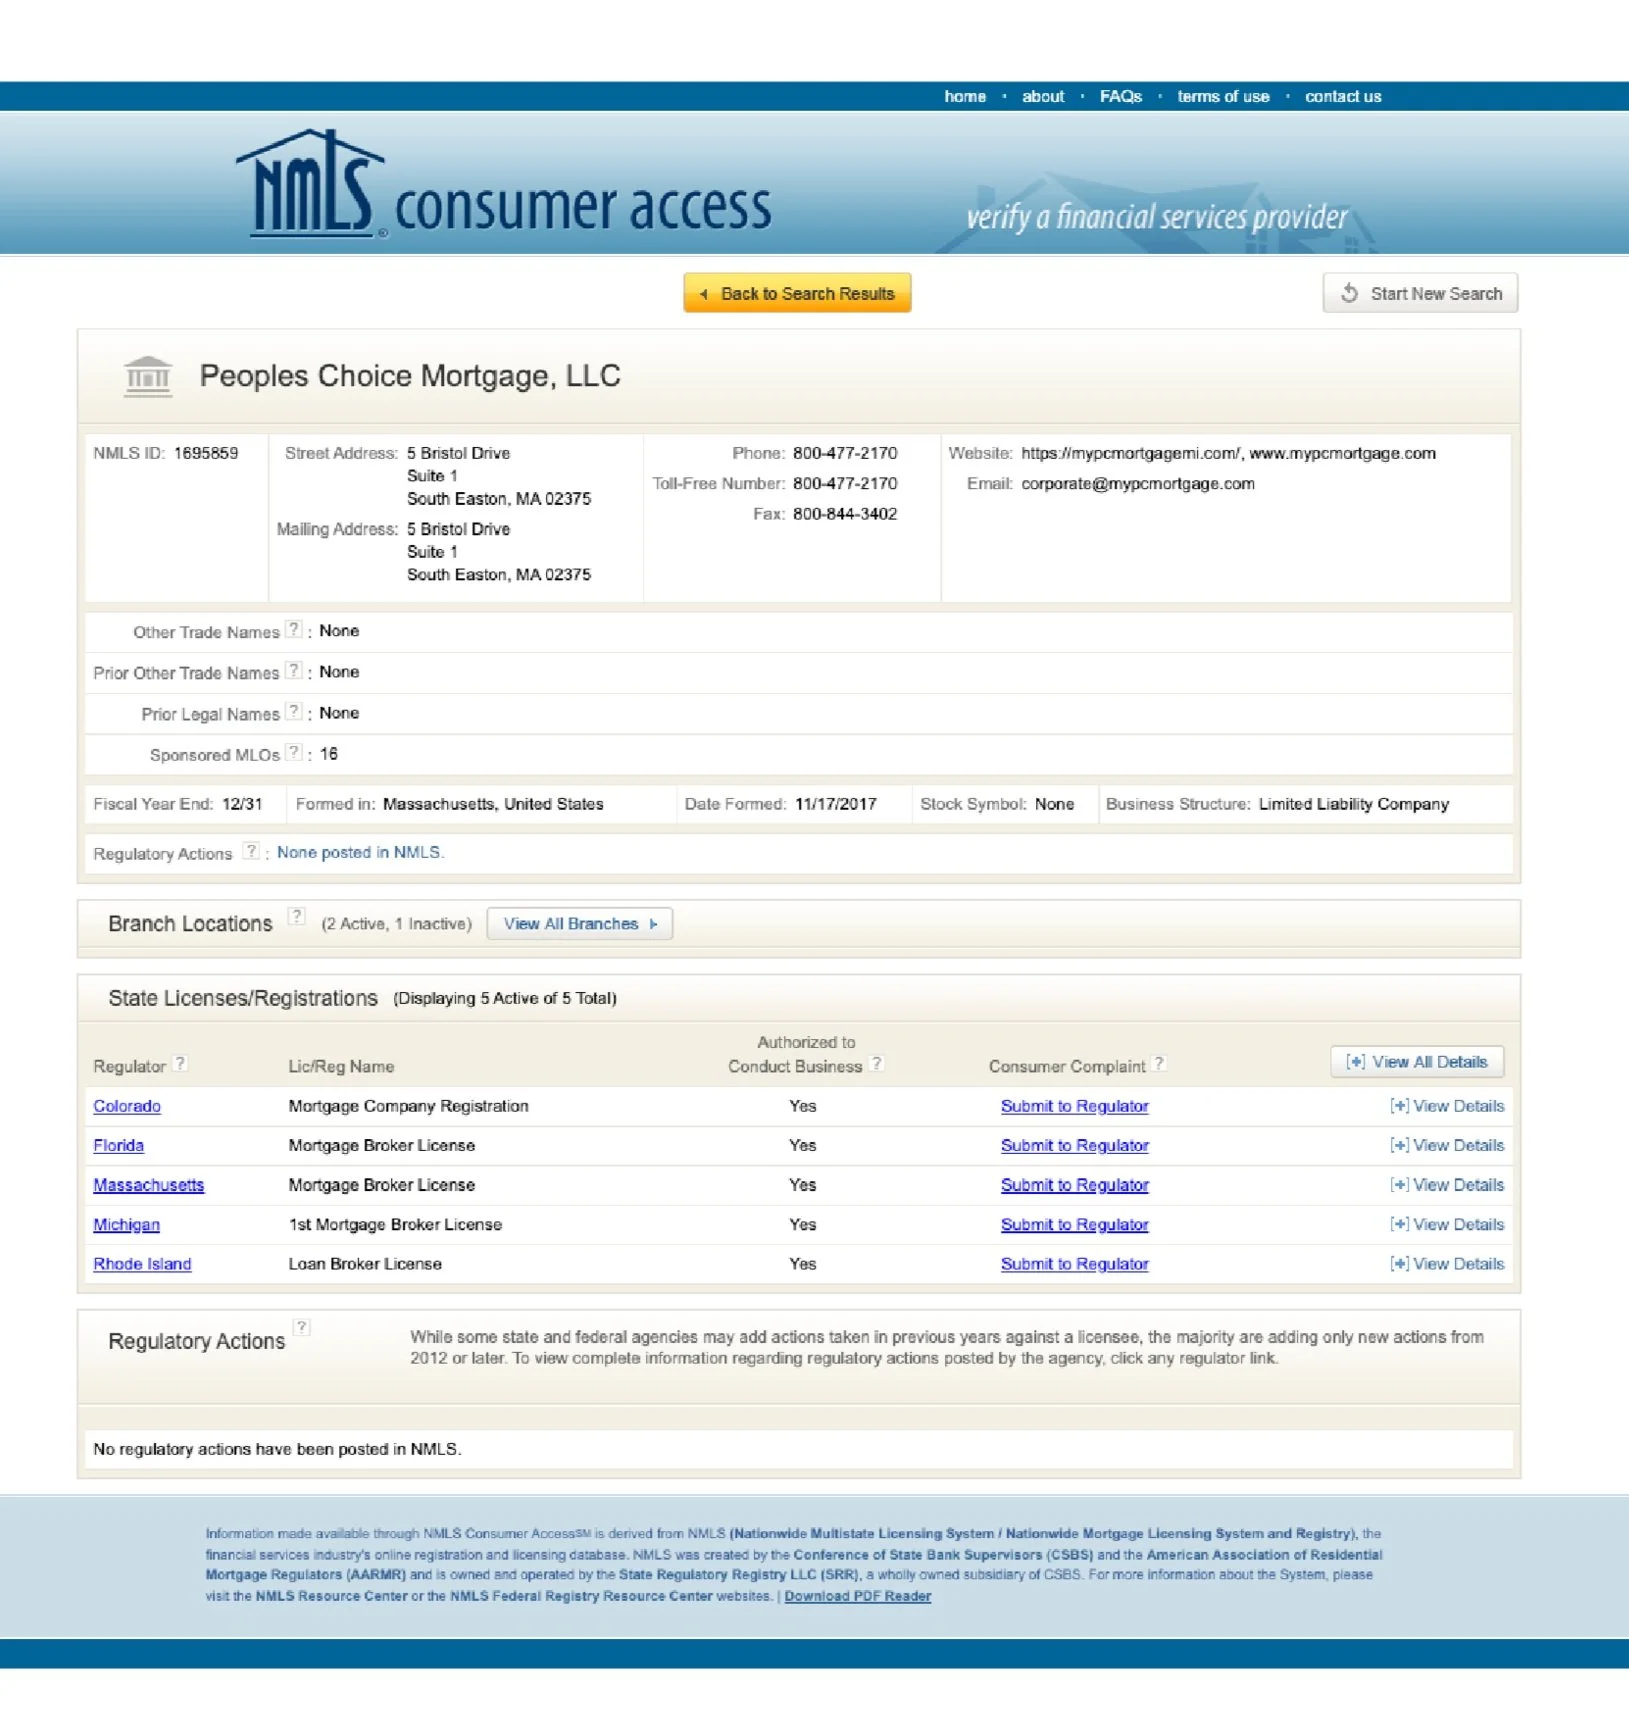Screen dimensions: 1629x1721
Task: Go to home in top navigation
Action: point(965,97)
